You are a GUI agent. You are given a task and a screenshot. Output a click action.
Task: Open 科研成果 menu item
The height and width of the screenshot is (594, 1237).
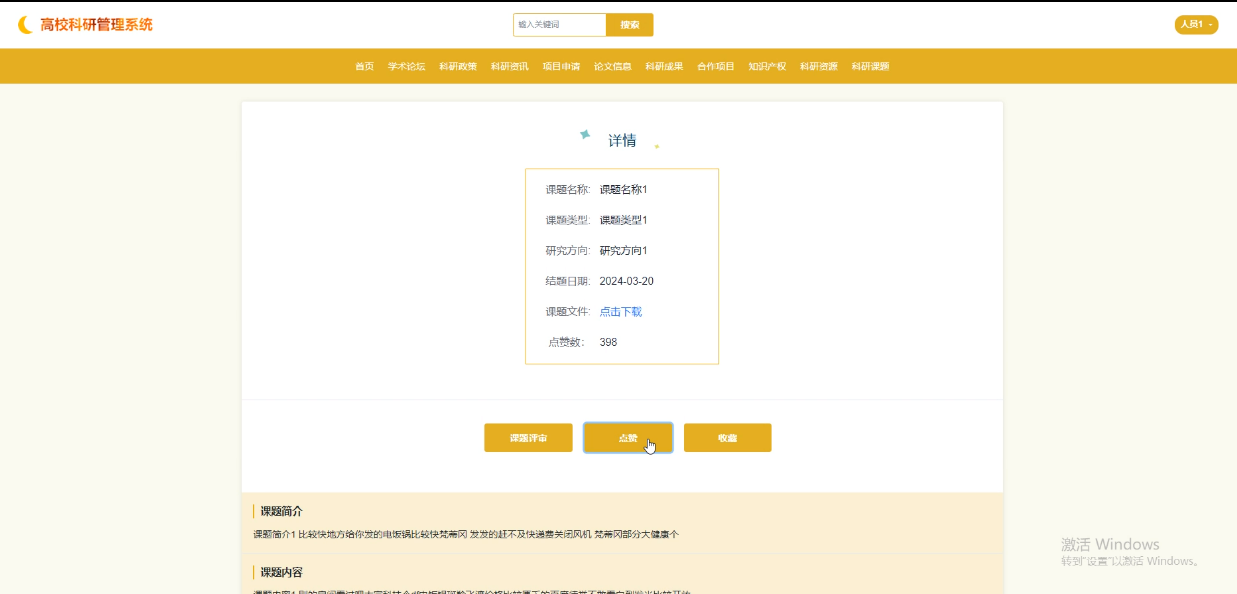(x=664, y=66)
